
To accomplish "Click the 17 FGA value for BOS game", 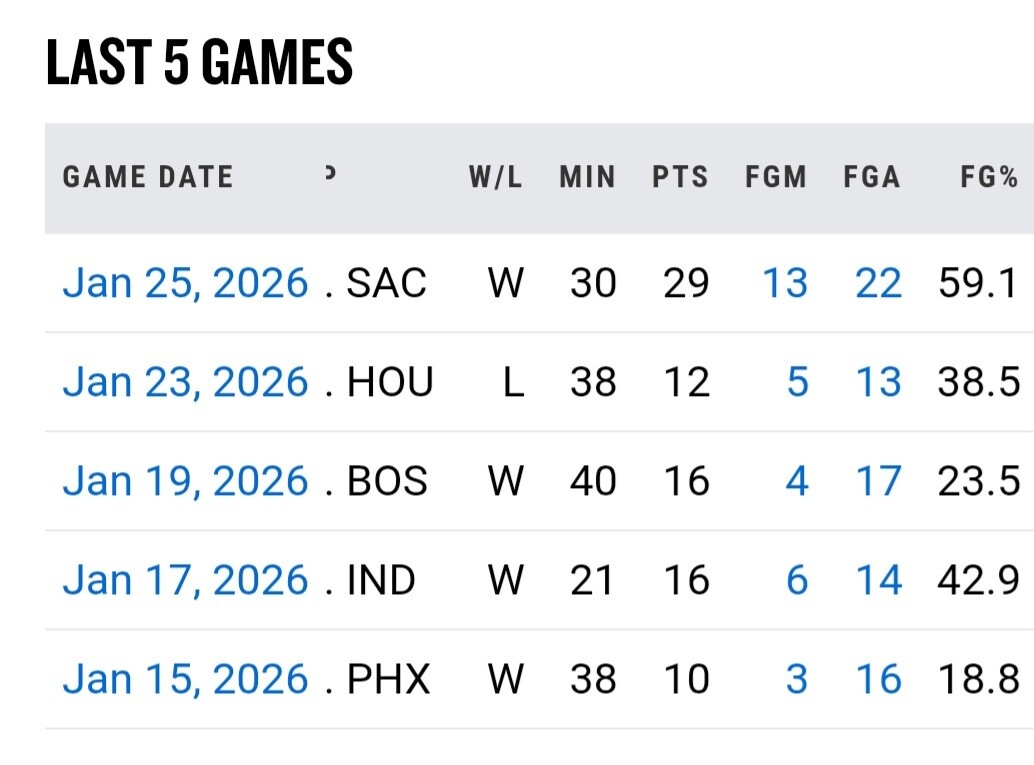I will 878,481.
